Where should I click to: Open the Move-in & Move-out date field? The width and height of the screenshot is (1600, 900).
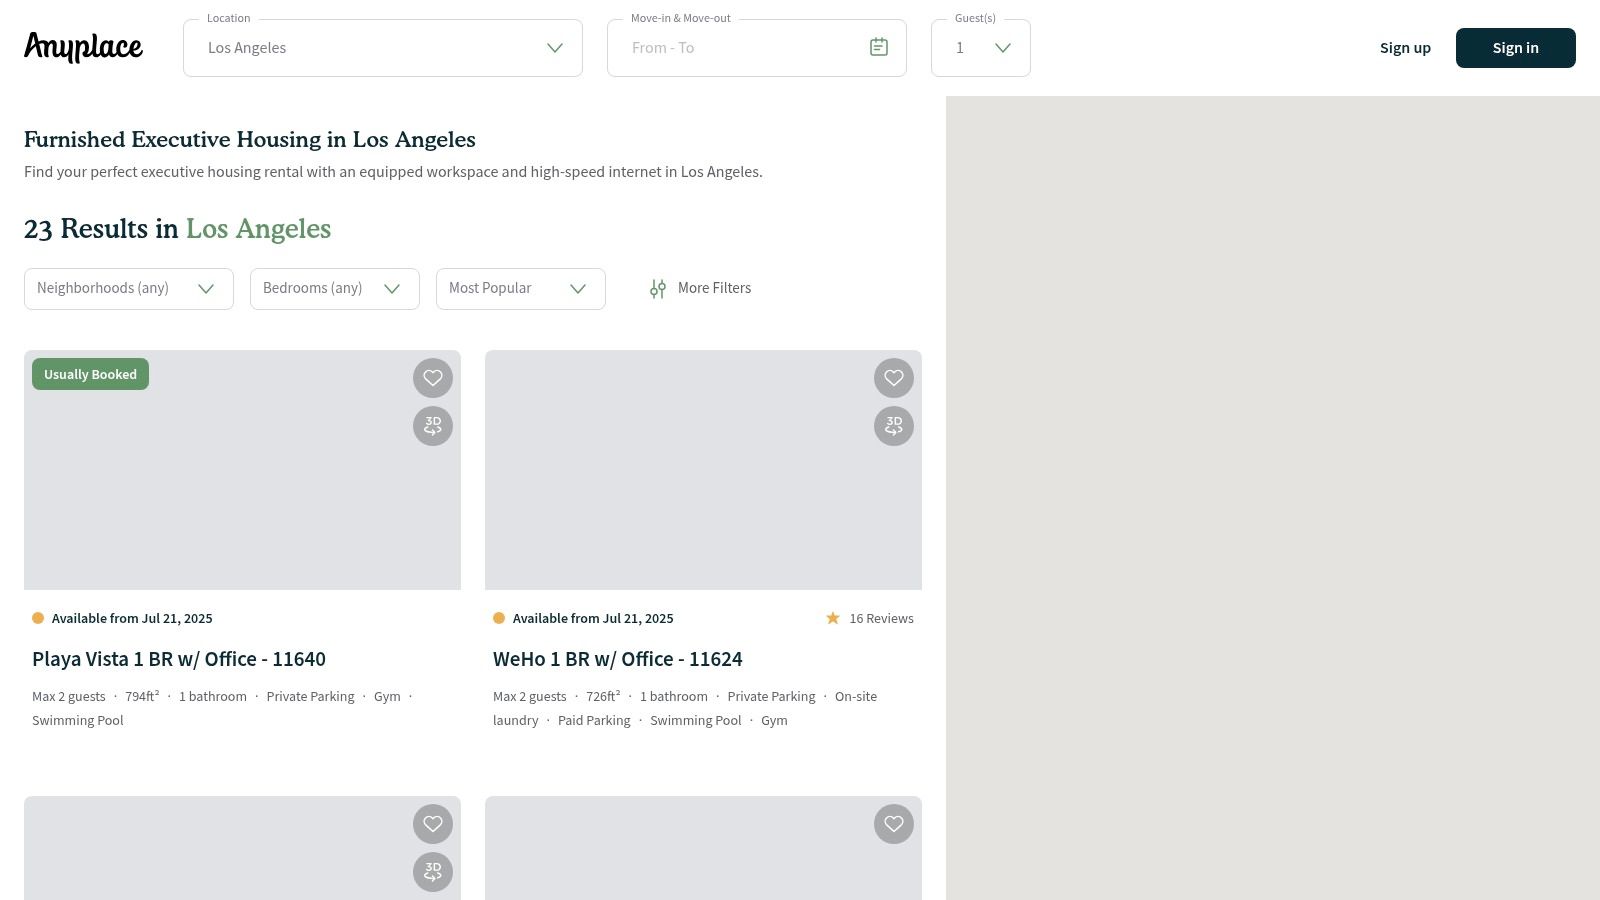pos(757,48)
